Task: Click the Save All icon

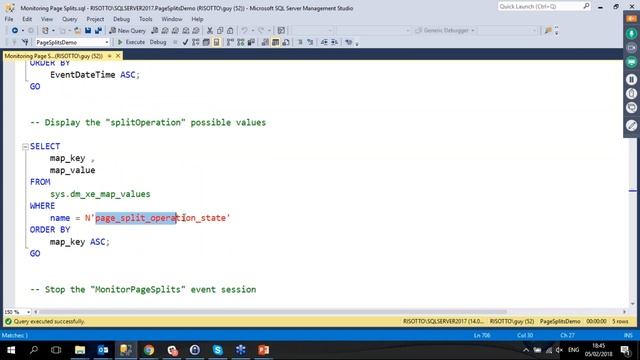Action: 98,31
